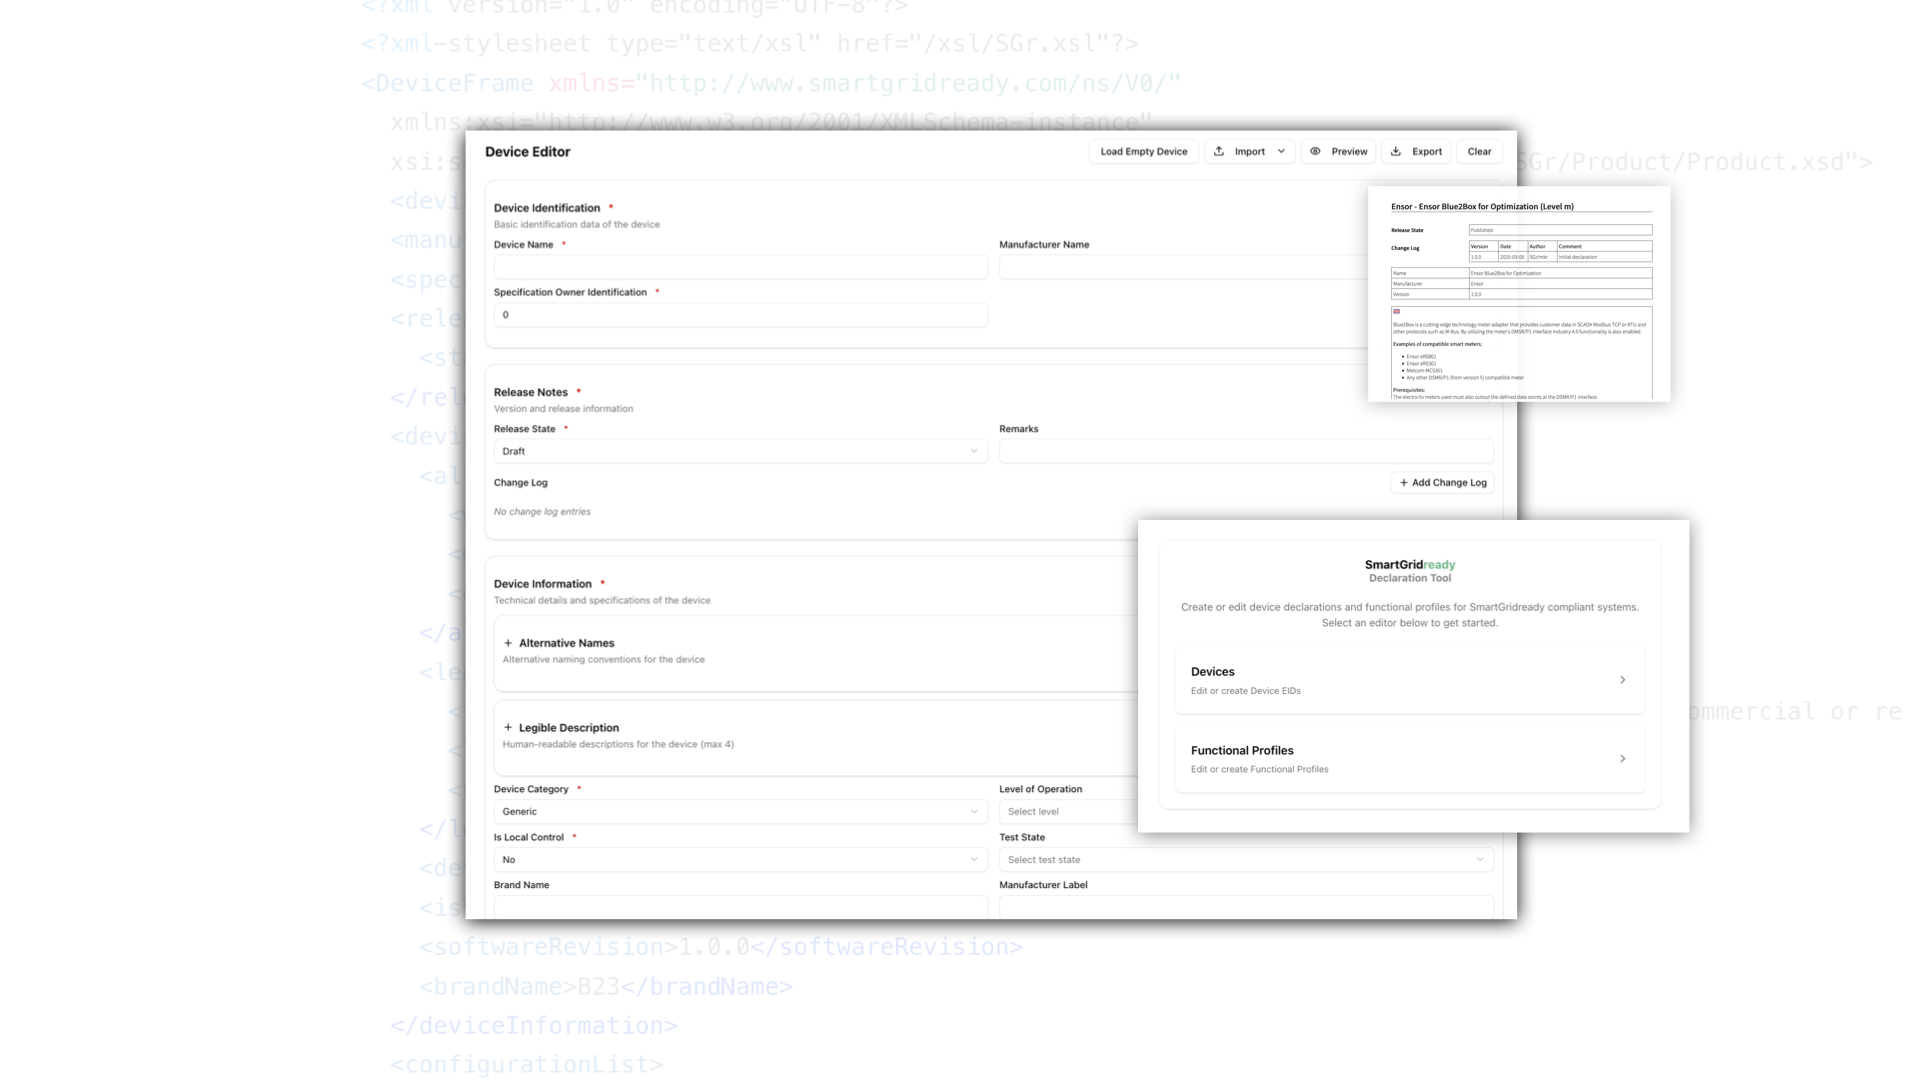This screenshot has height=1080, width=1920.
Task: Click the SmartGridready logo text
Action: [1410, 565]
